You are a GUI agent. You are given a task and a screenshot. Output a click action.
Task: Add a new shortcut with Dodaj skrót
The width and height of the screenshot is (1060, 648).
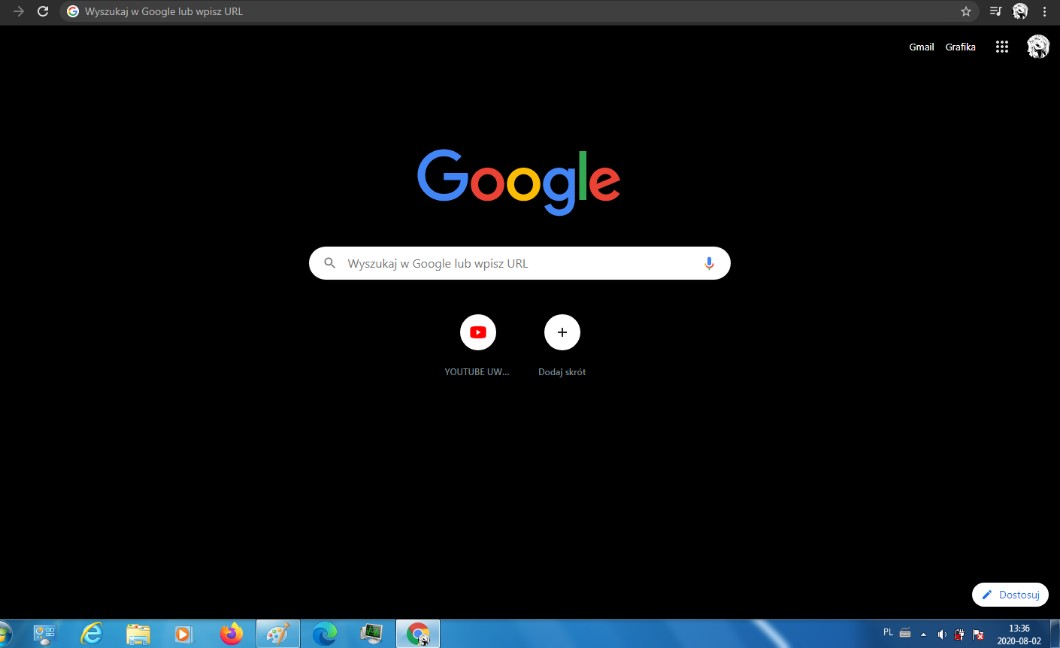(562, 332)
